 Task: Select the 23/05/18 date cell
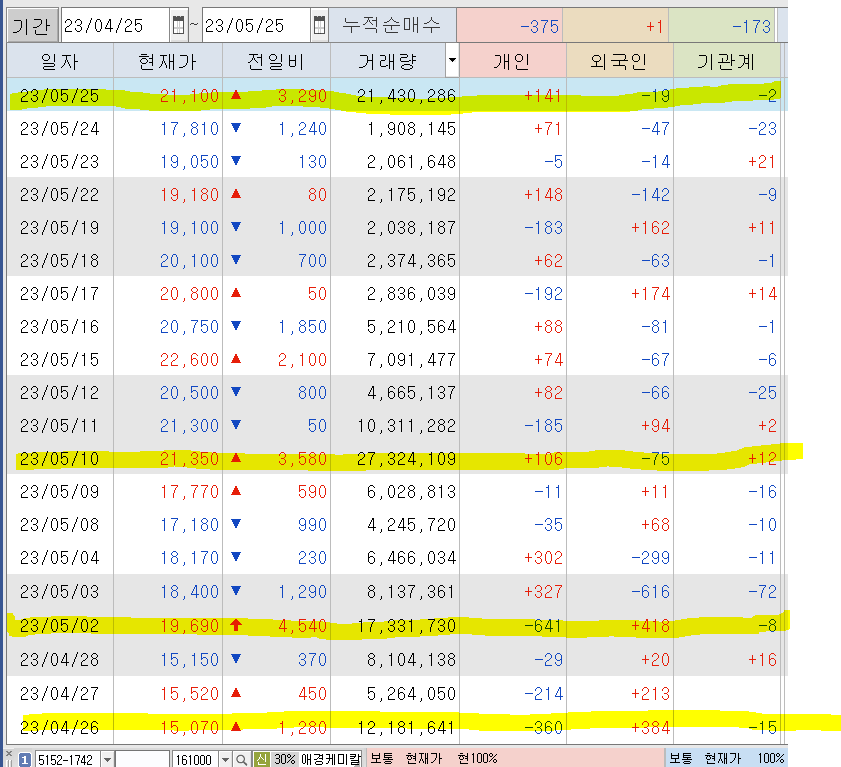[x=60, y=261]
